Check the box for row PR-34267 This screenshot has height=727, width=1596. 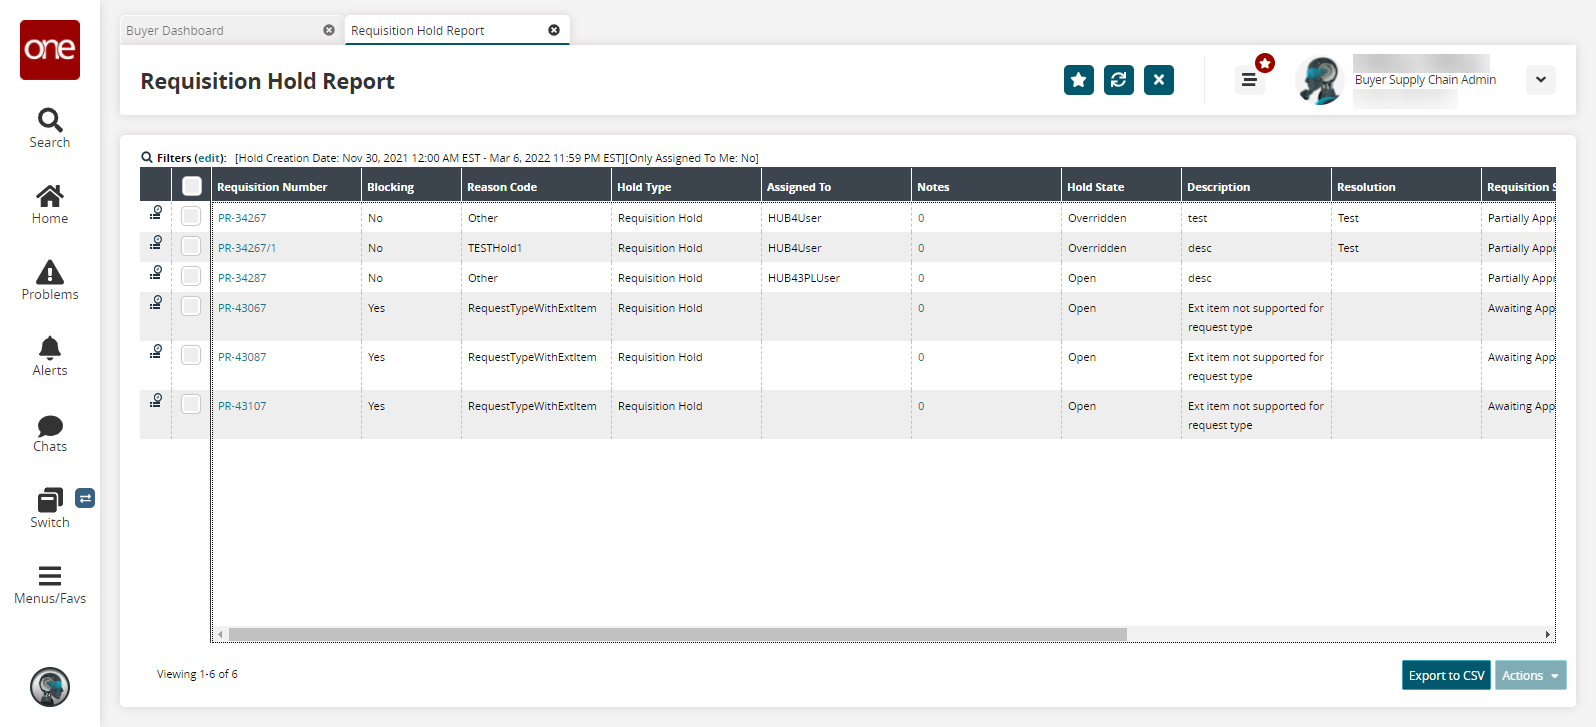tap(191, 217)
